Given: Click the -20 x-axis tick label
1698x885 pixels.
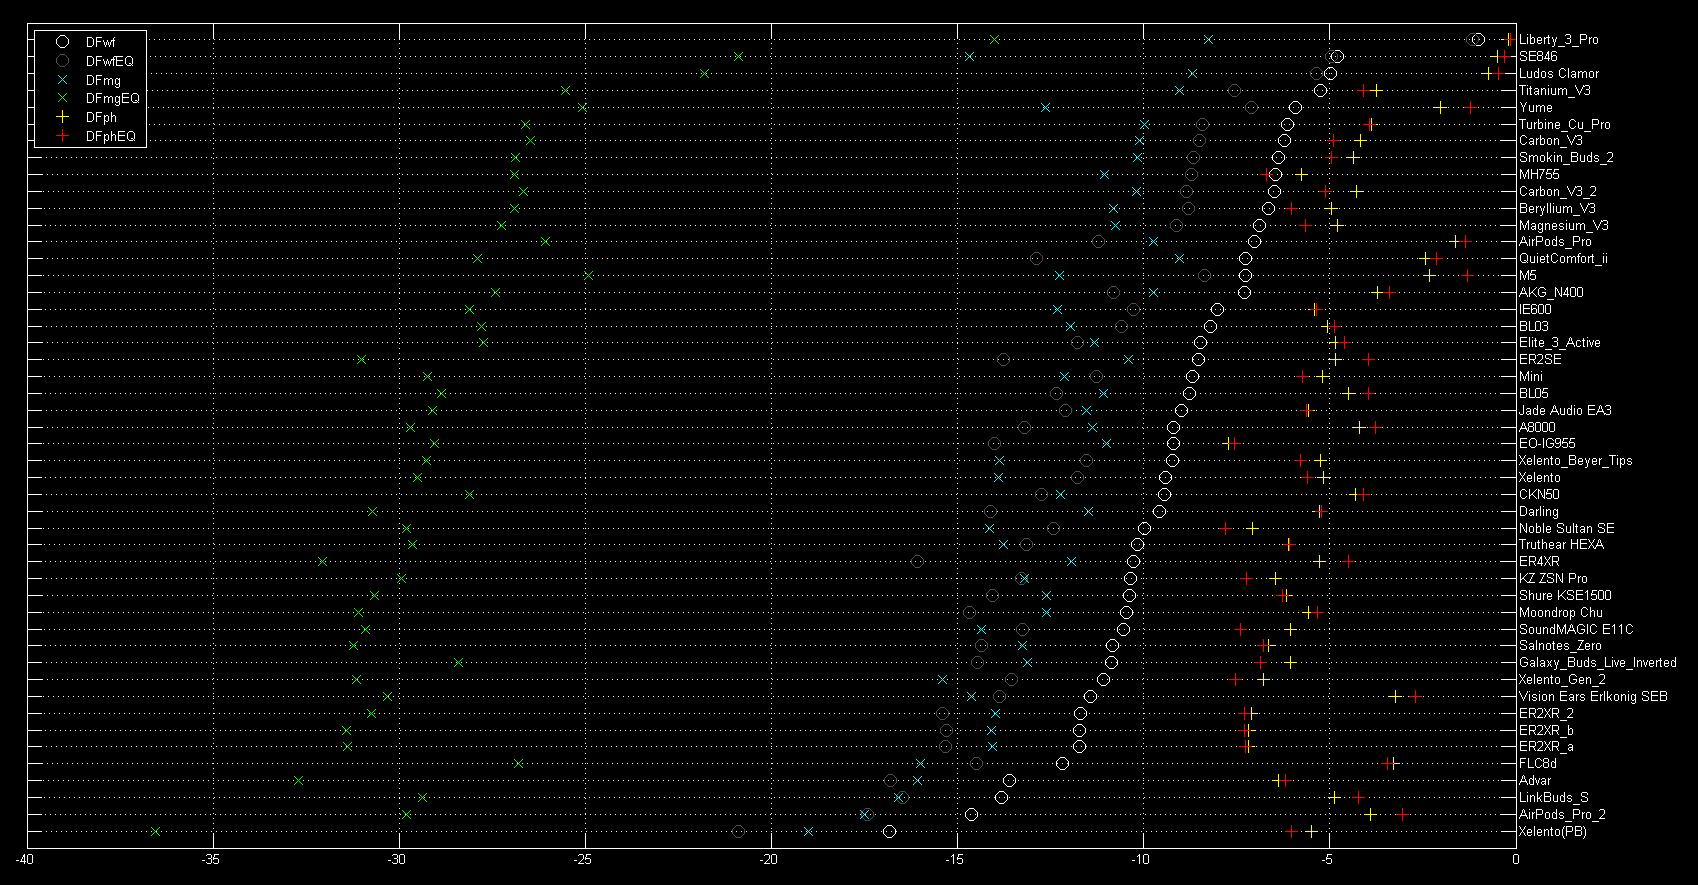Looking at the screenshot, I should (770, 859).
